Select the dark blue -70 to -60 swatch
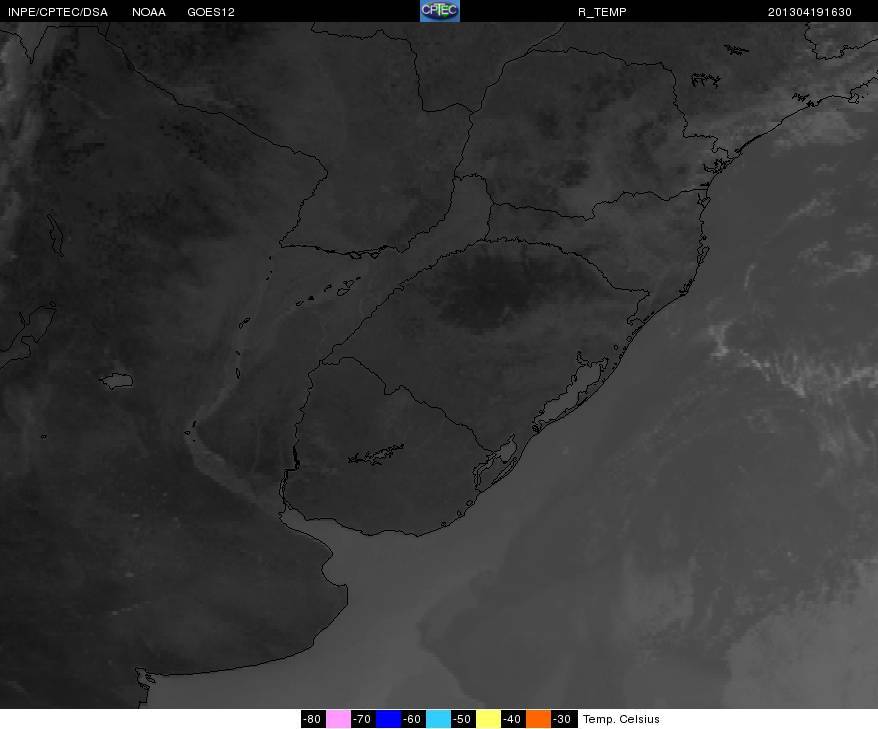The height and width of the screenshot is (729, 878). (x=388, y=719)
